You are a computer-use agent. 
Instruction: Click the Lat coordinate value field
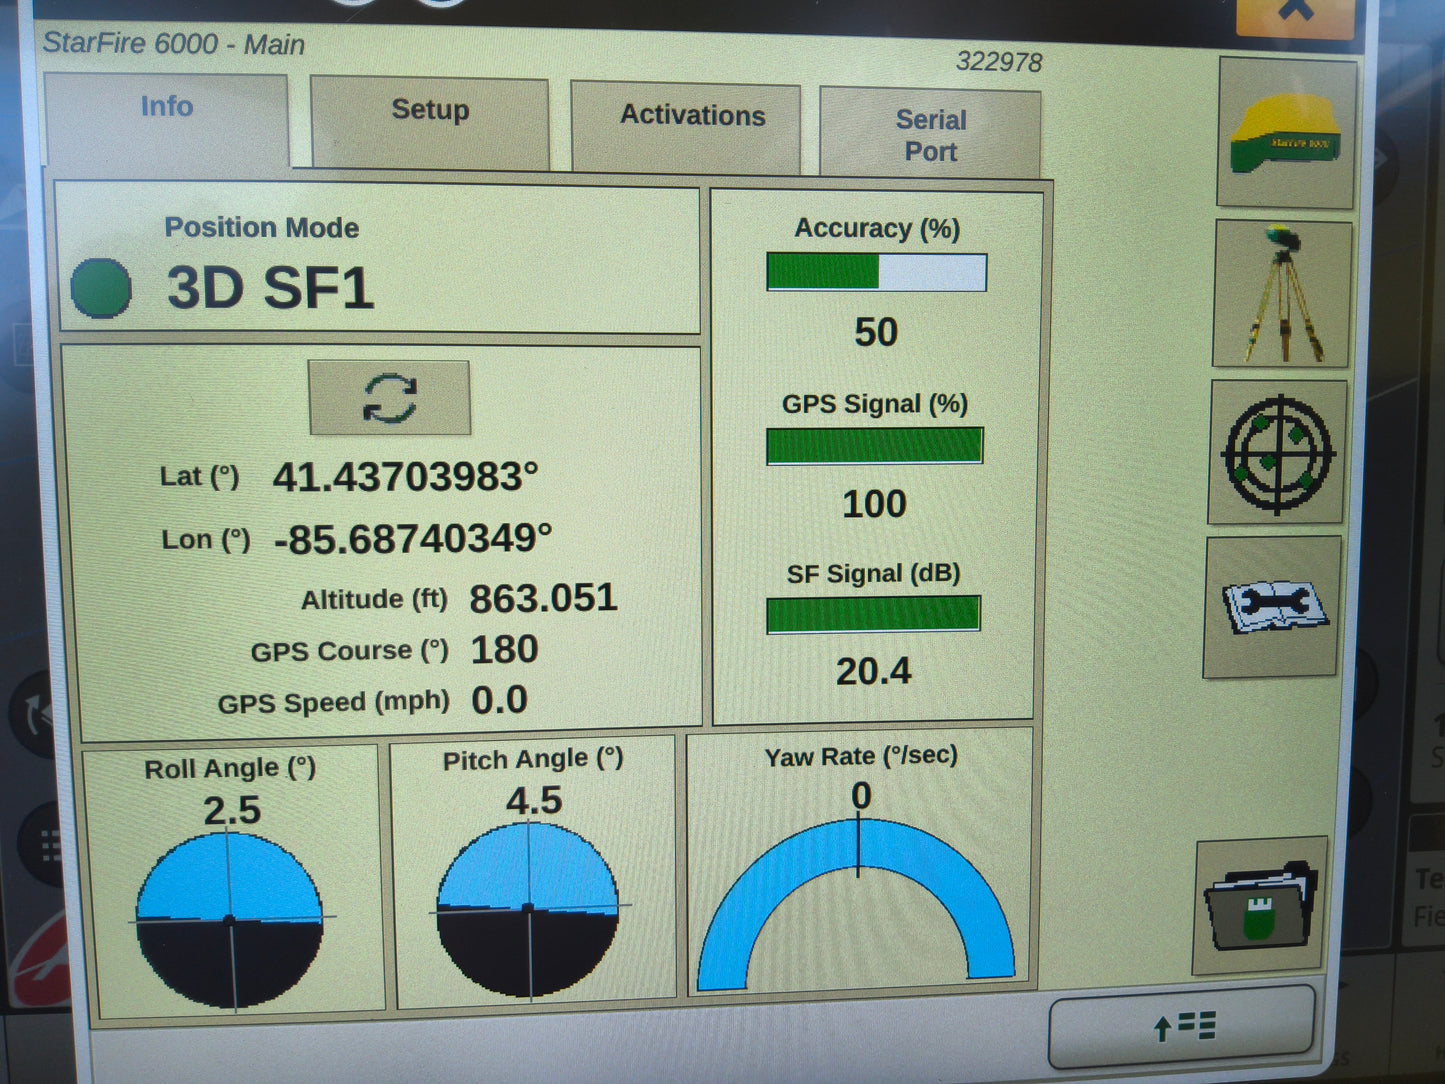point(404,477)
